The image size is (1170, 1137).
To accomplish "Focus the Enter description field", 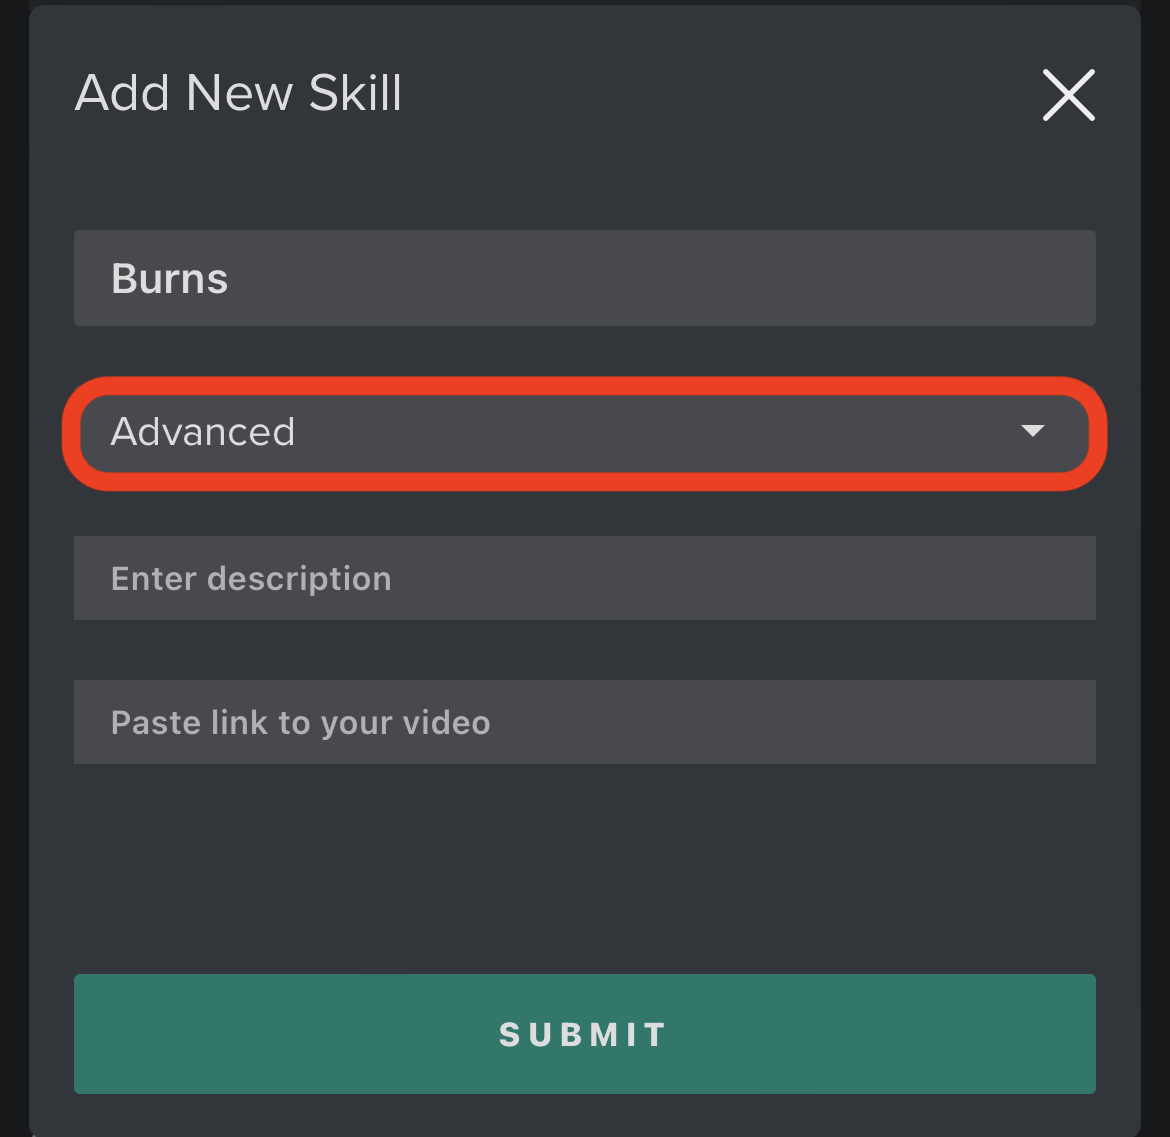I will (x=584, y=577).
